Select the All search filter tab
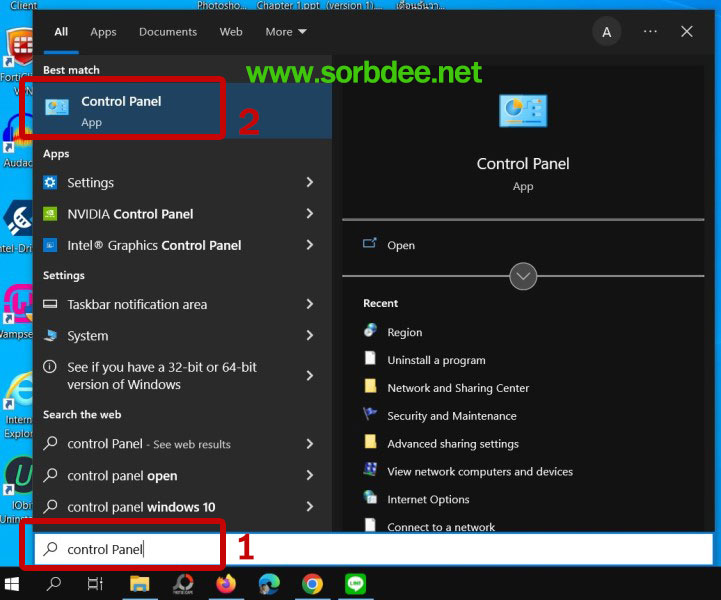 pos(61,32)
